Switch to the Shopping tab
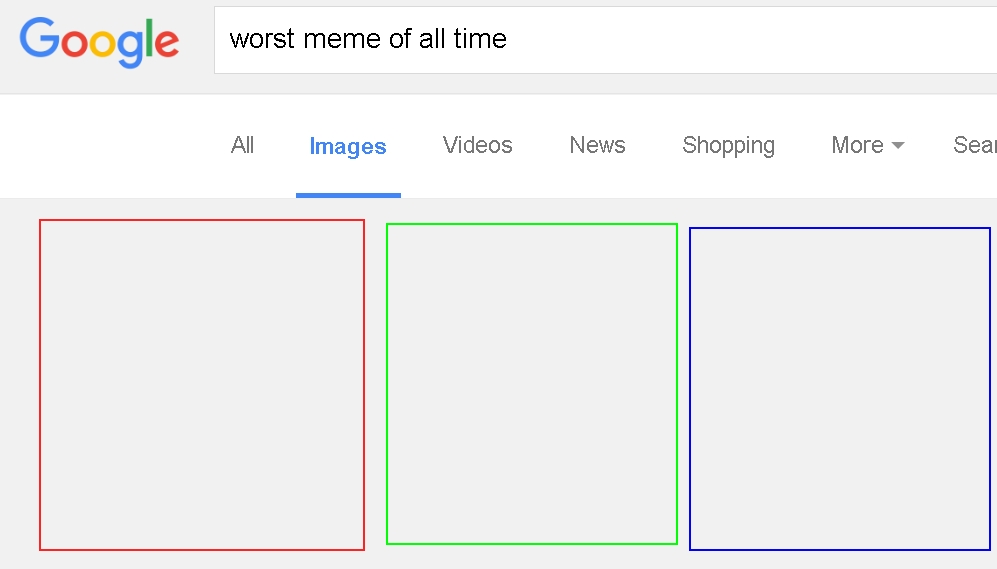997x569 pixels. point(729,146)
